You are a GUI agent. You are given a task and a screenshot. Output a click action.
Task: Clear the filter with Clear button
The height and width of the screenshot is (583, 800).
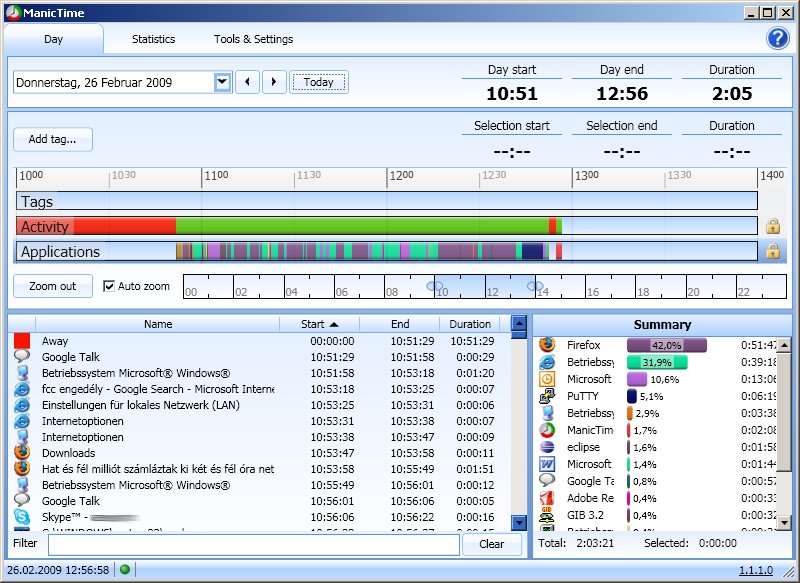point(491,544)
